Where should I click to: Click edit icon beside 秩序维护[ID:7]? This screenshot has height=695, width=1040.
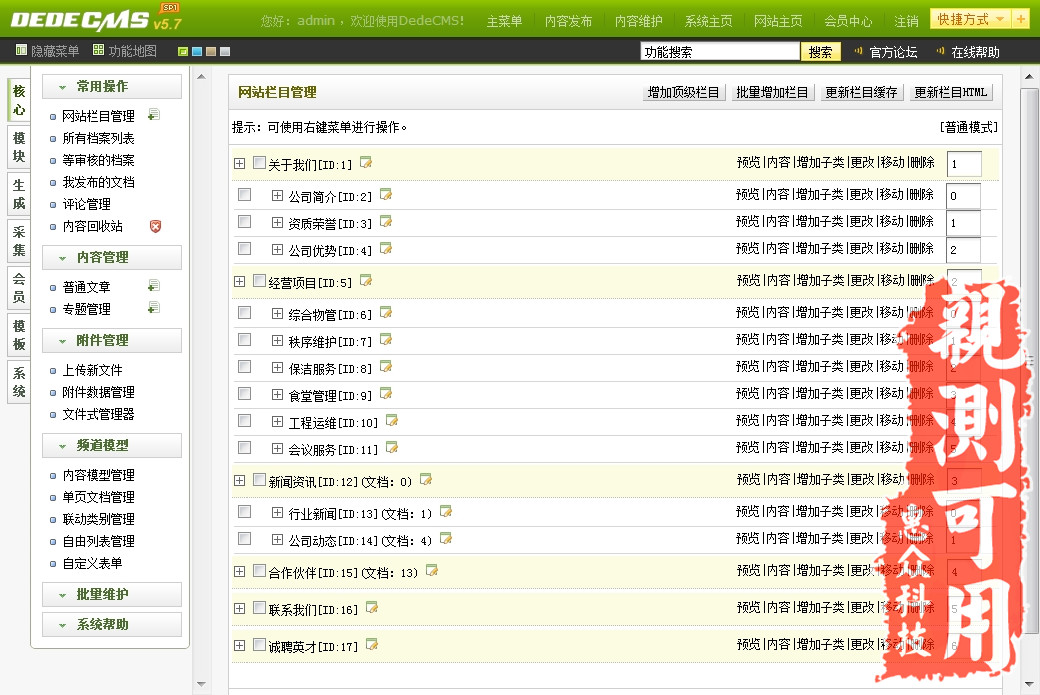[x=386, y=340]
